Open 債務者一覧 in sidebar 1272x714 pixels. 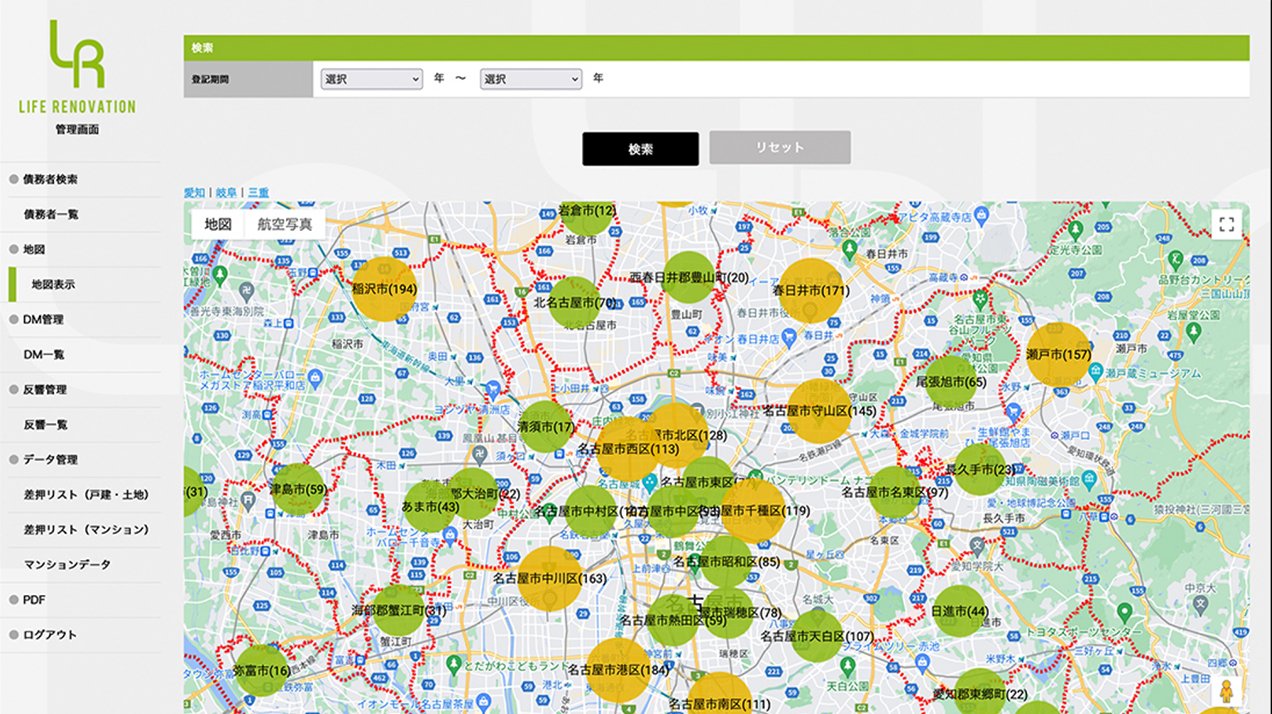51,215
